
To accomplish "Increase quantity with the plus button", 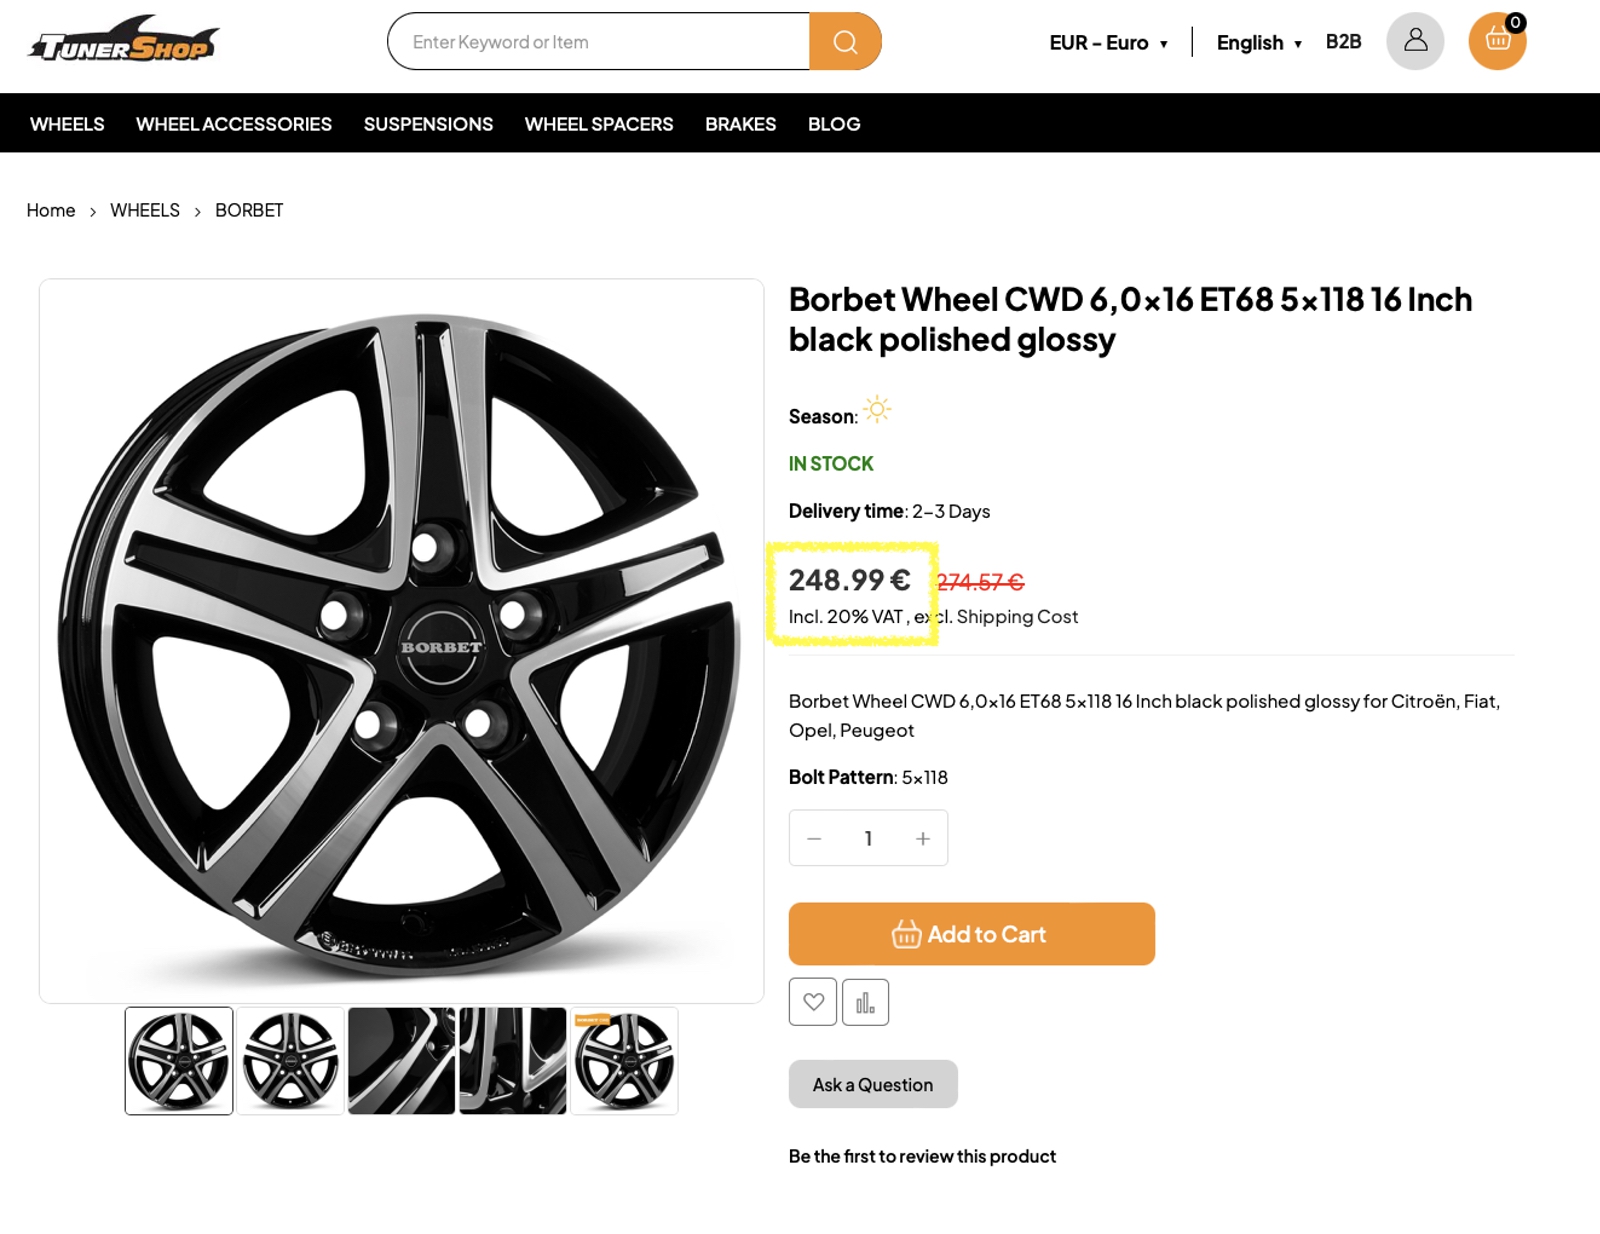I will (923, 839).
